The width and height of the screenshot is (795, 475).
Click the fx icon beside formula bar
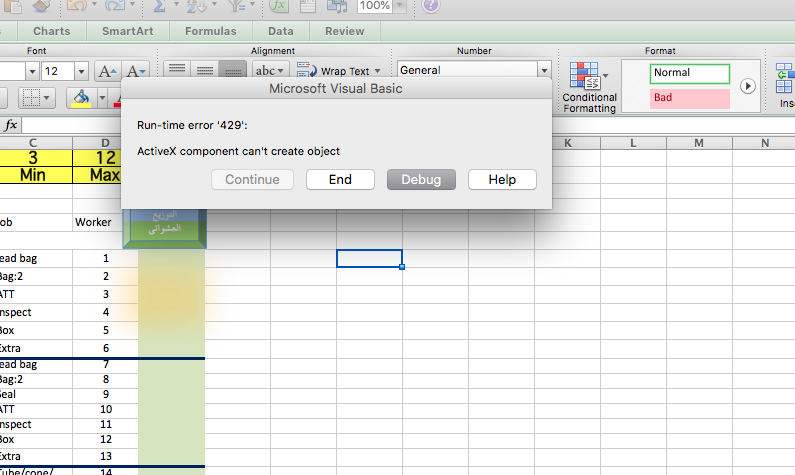click(x=11, y=125)
